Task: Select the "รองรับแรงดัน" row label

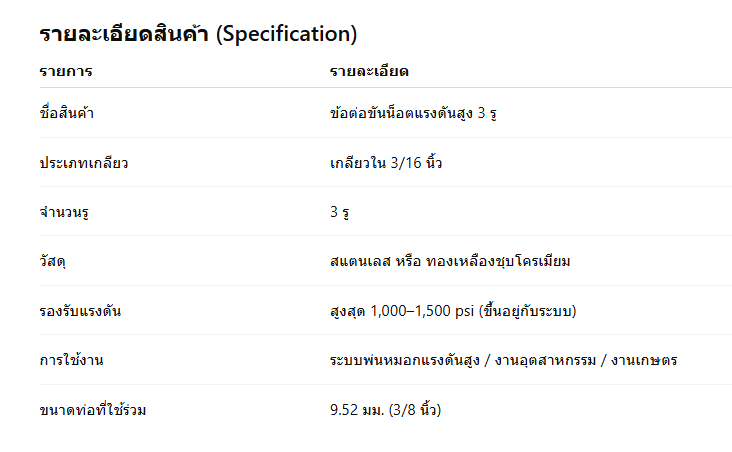Action: pos(80,311)
